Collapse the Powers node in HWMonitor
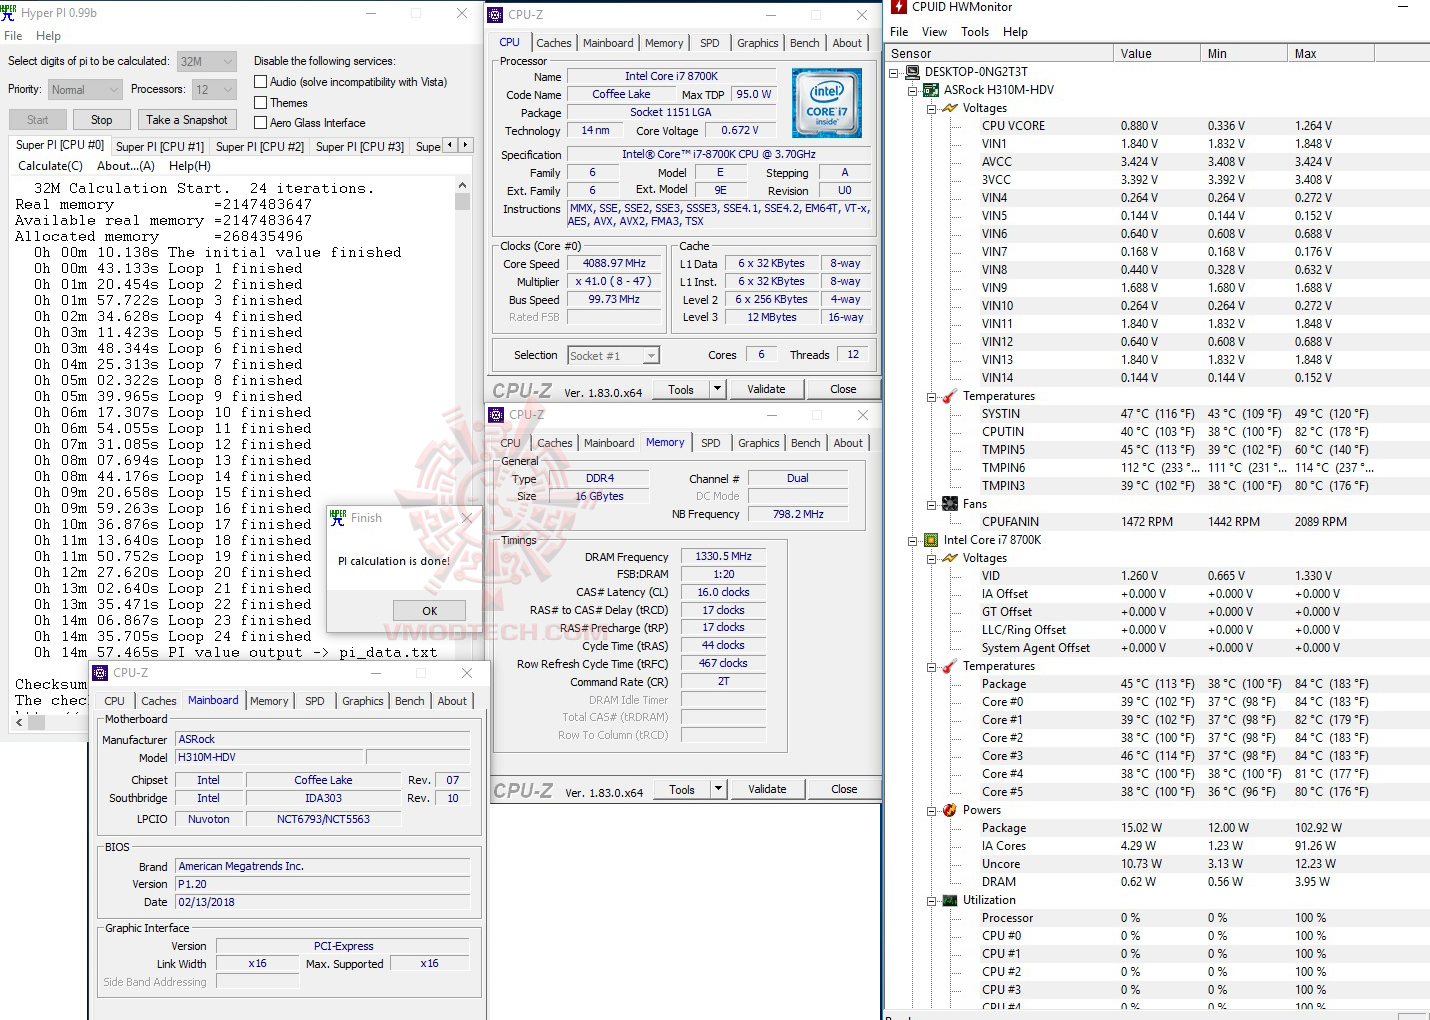The height and width of the screenshot is (1020, 1430). [931, 810]
